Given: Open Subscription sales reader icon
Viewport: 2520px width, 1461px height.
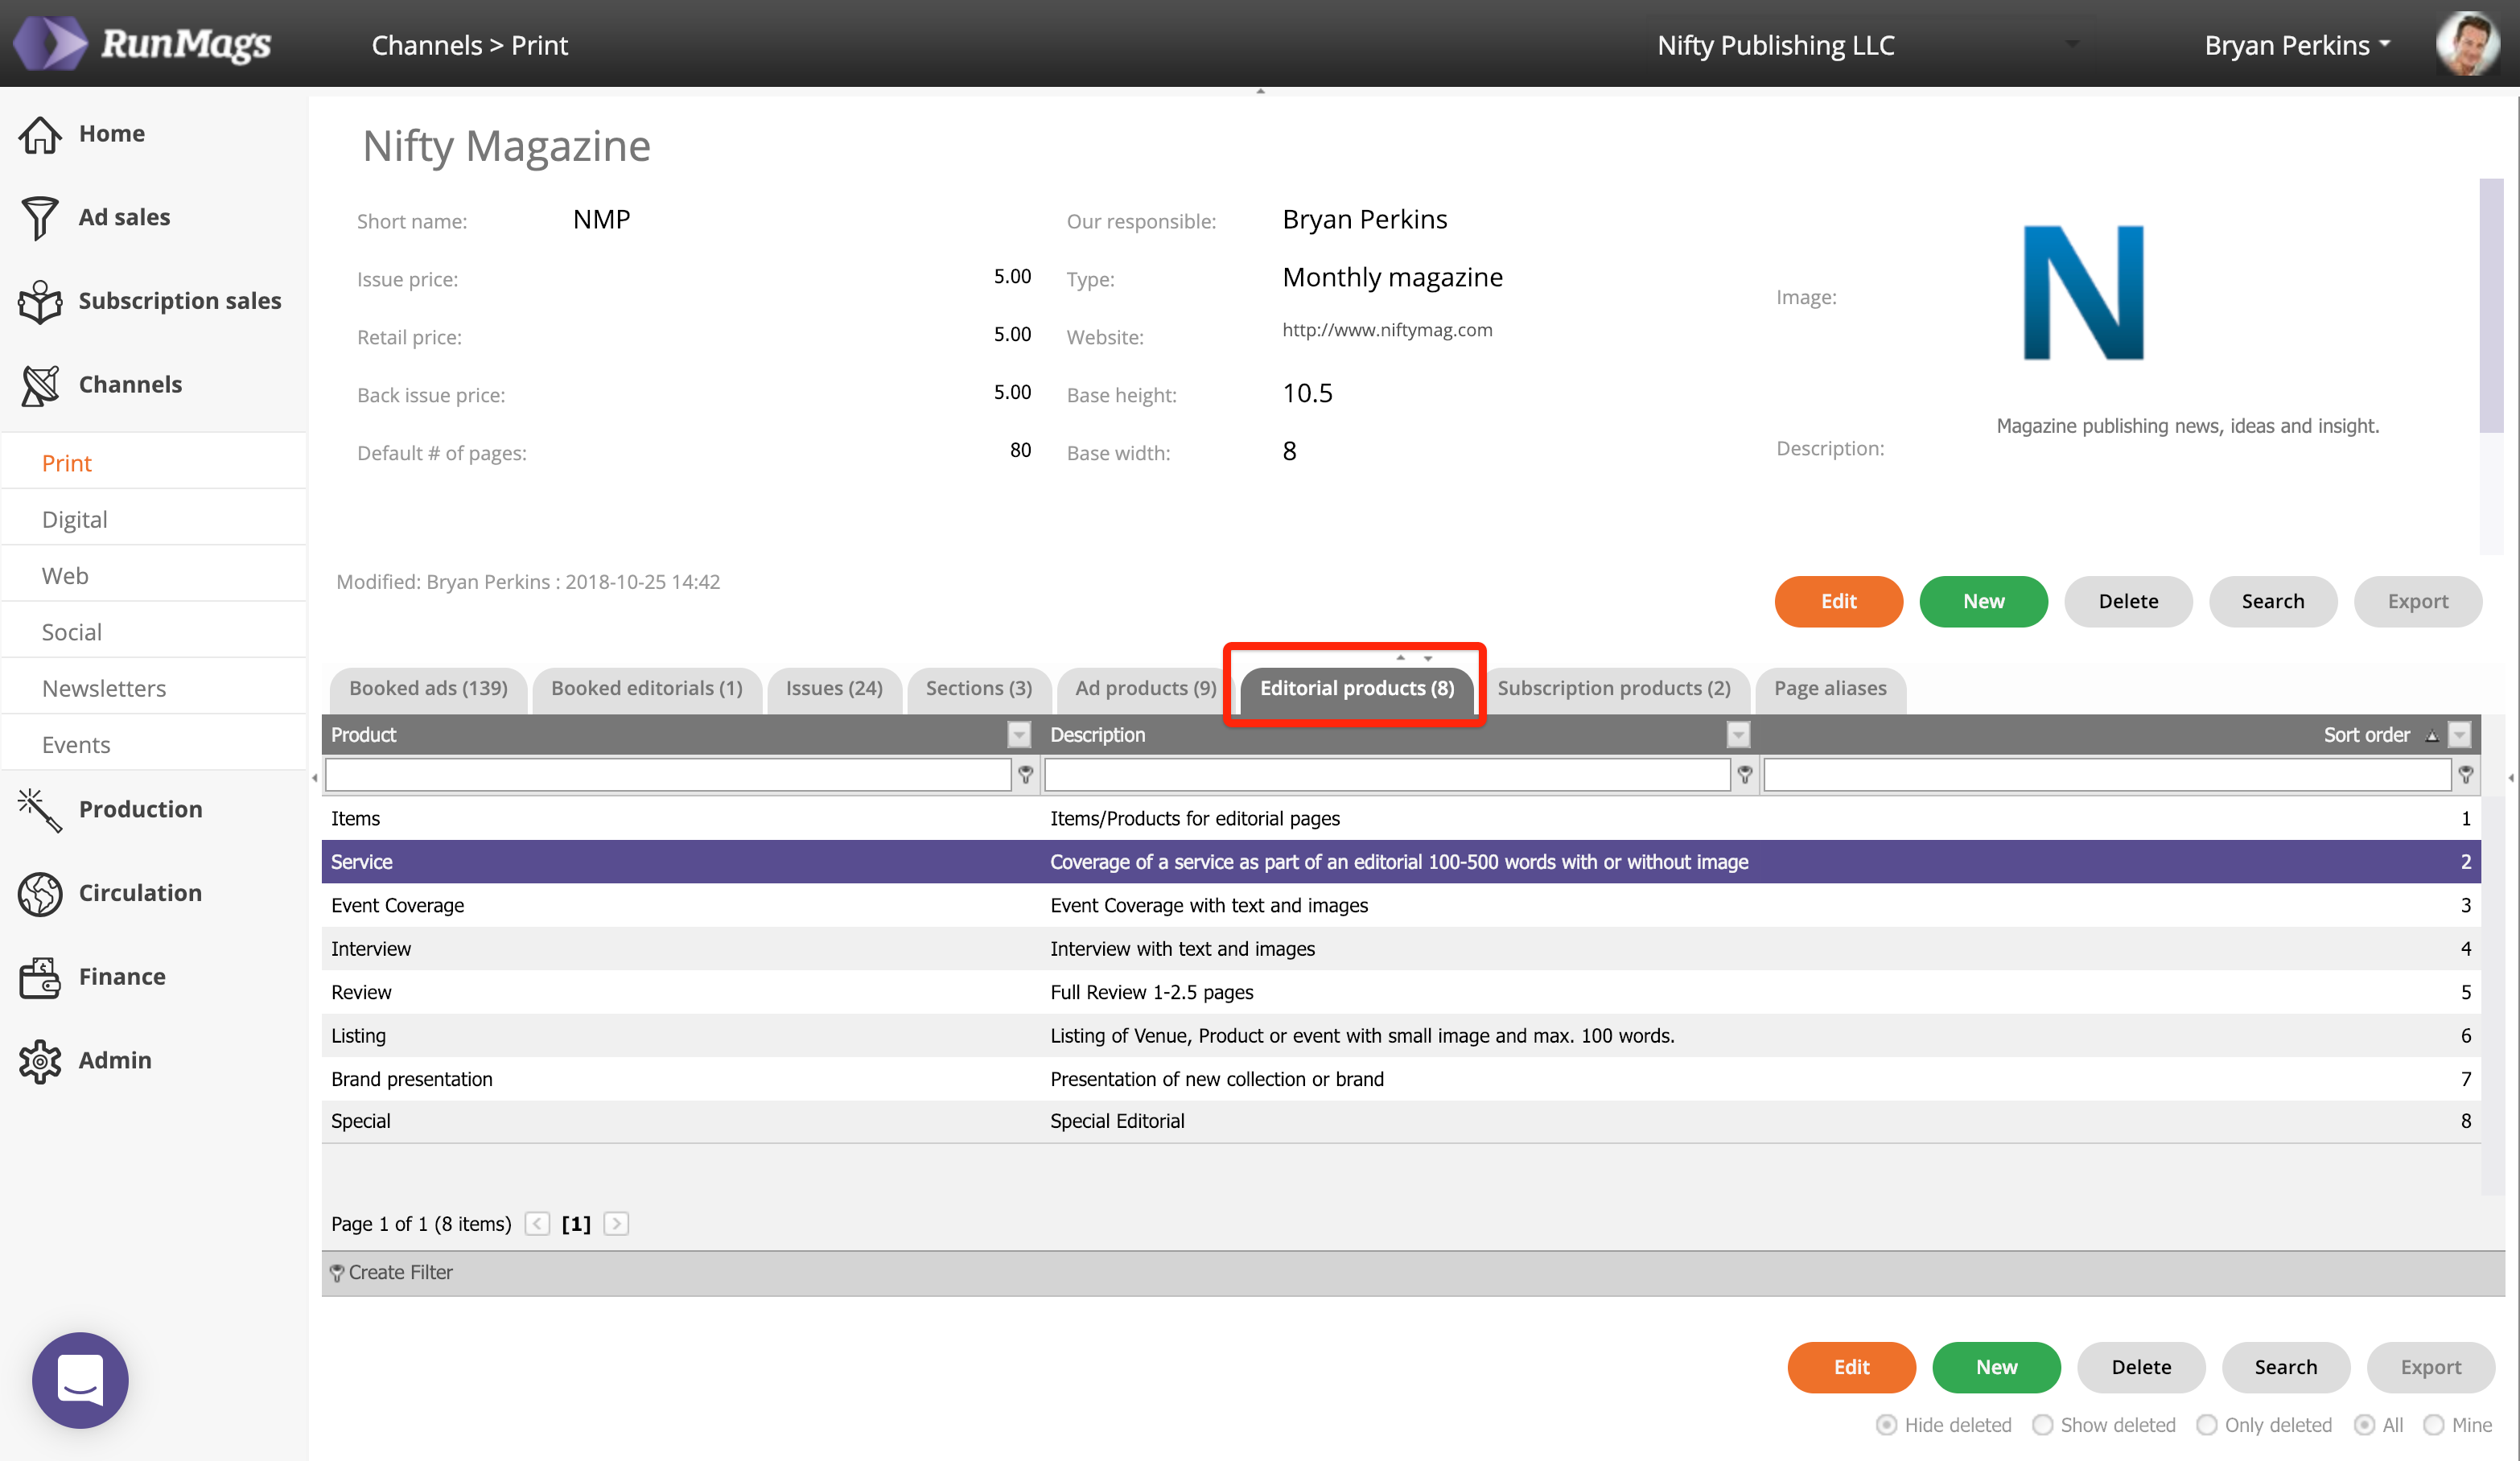Looking at the screenshot, I should pyautogui.click(x=40, y=301).
